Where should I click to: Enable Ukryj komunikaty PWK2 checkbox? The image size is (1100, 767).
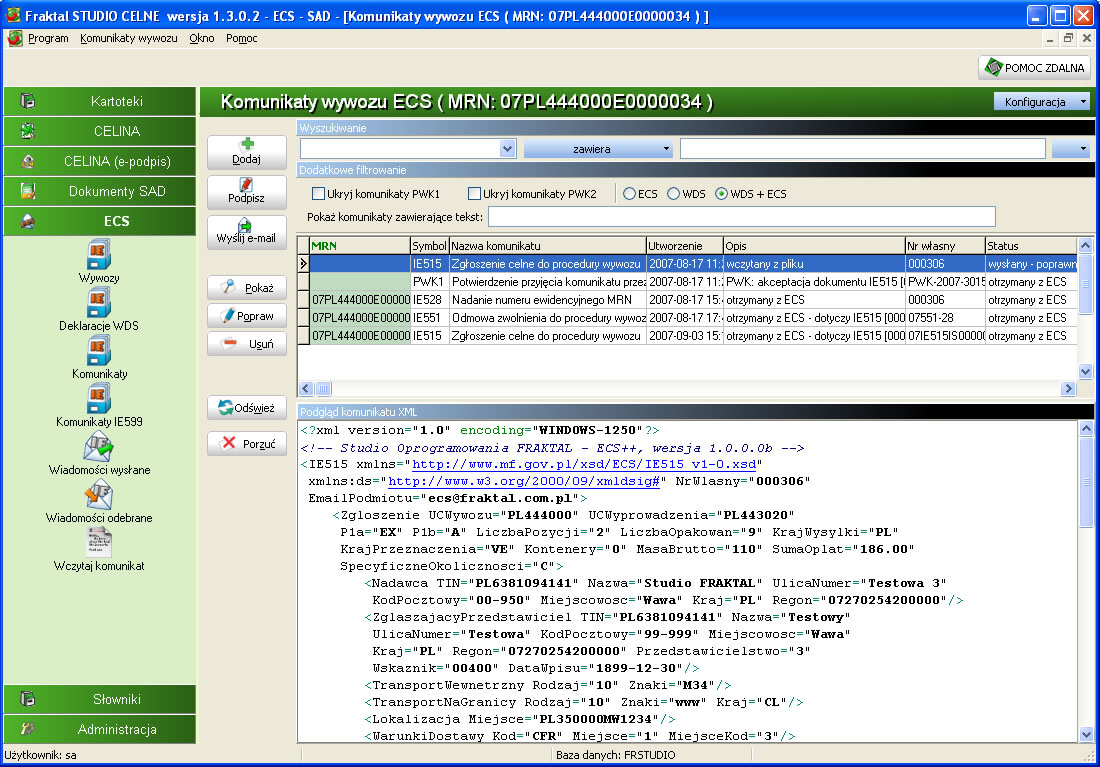474,194
